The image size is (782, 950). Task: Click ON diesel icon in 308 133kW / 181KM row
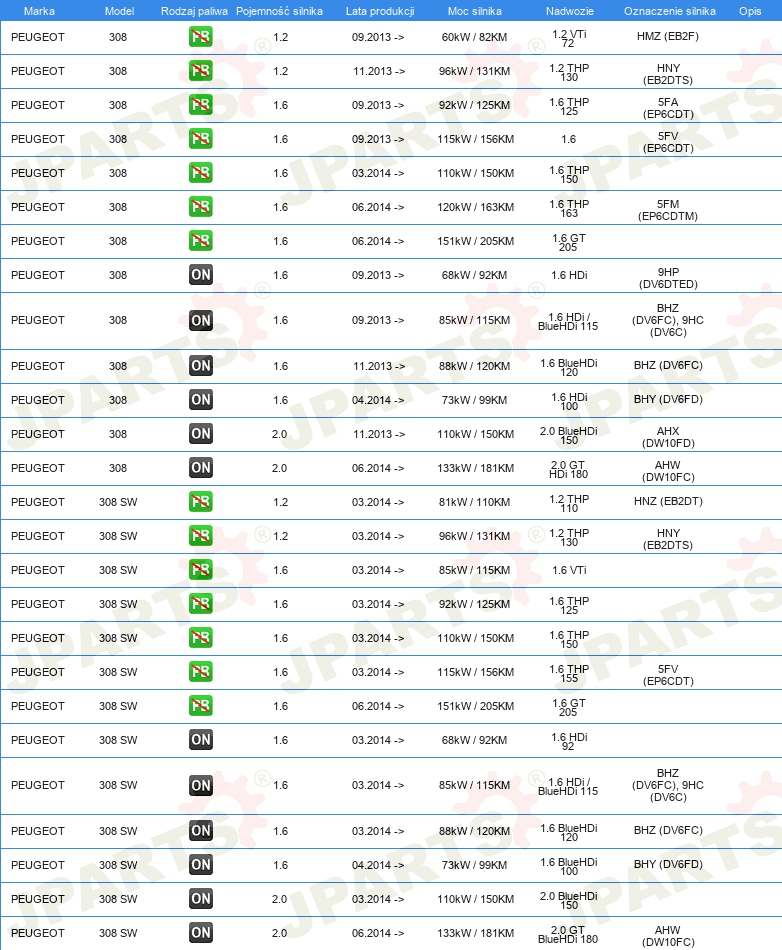pyautogui.click(x=200, y=467)
